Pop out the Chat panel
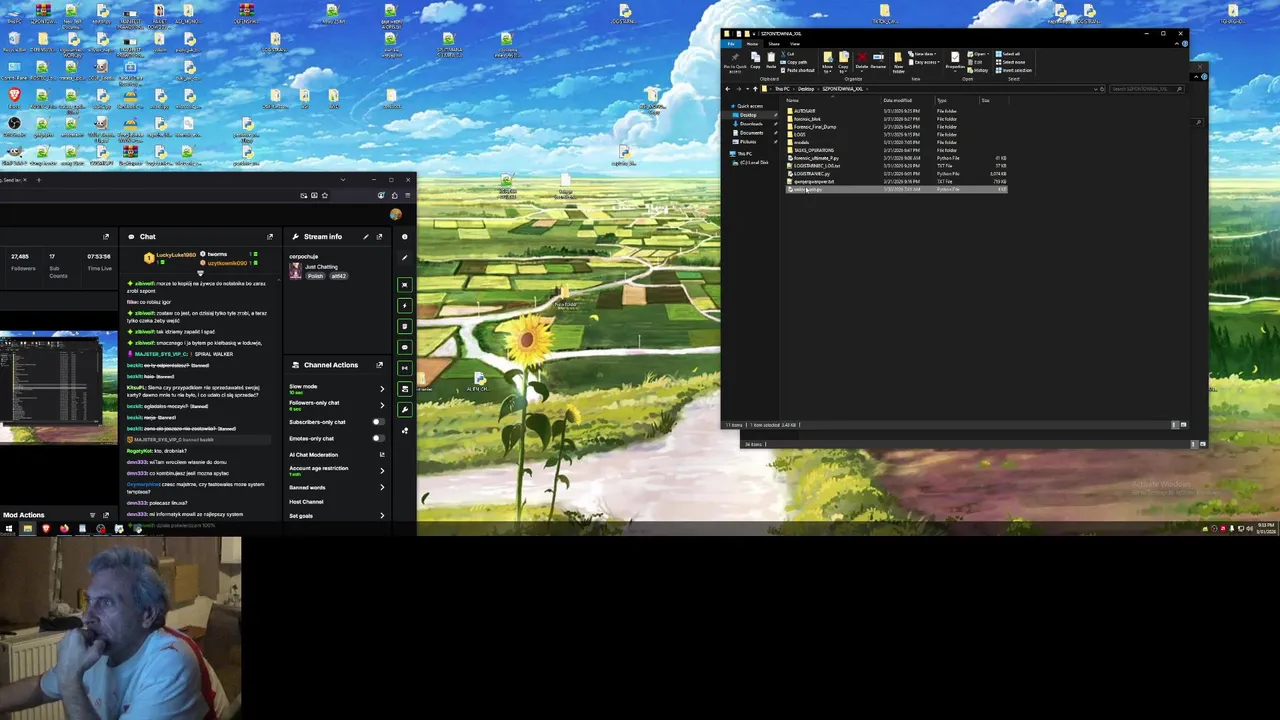 [270, 237]
